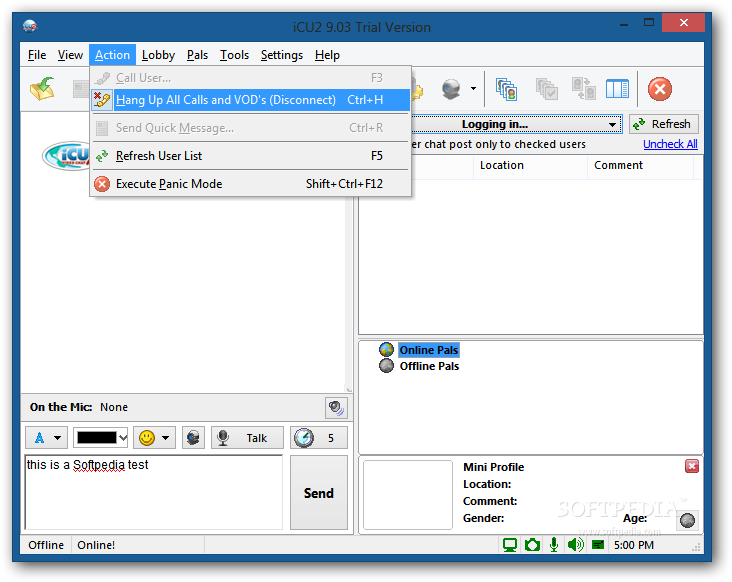The image size is (732, 582).
Task: Click the Refresh button
Action: coord(663,124)
